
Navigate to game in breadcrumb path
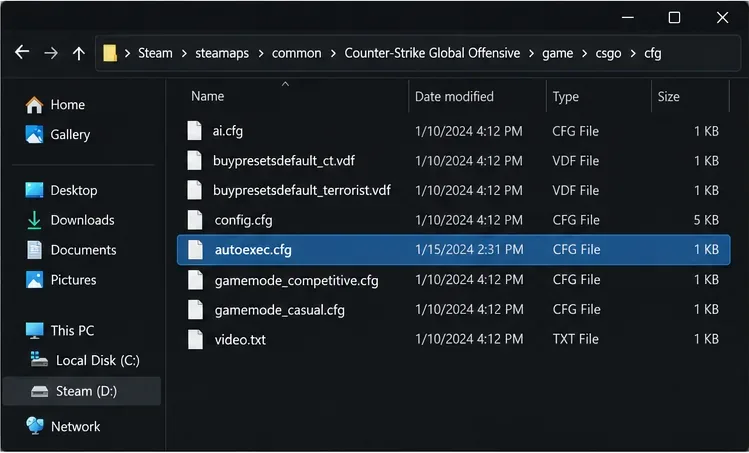557,54
